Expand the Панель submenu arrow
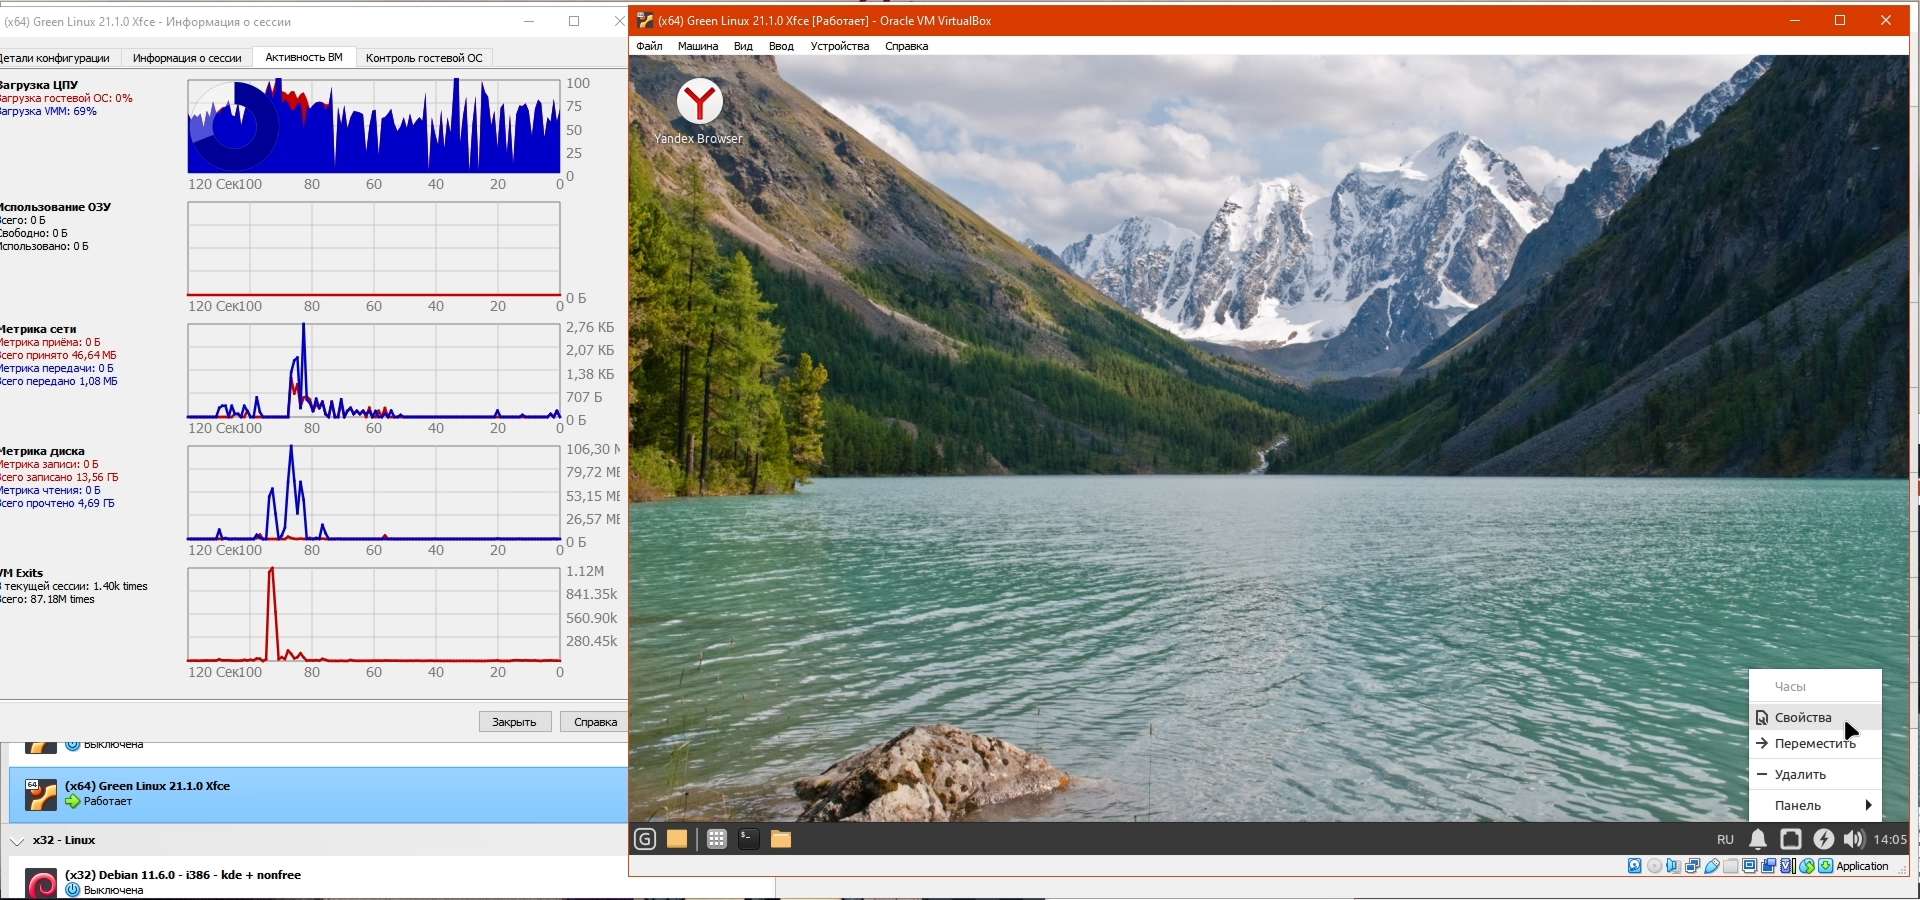Viewport: 1920px width, 900px height. pyautogui.click(x=1868, y=805)
